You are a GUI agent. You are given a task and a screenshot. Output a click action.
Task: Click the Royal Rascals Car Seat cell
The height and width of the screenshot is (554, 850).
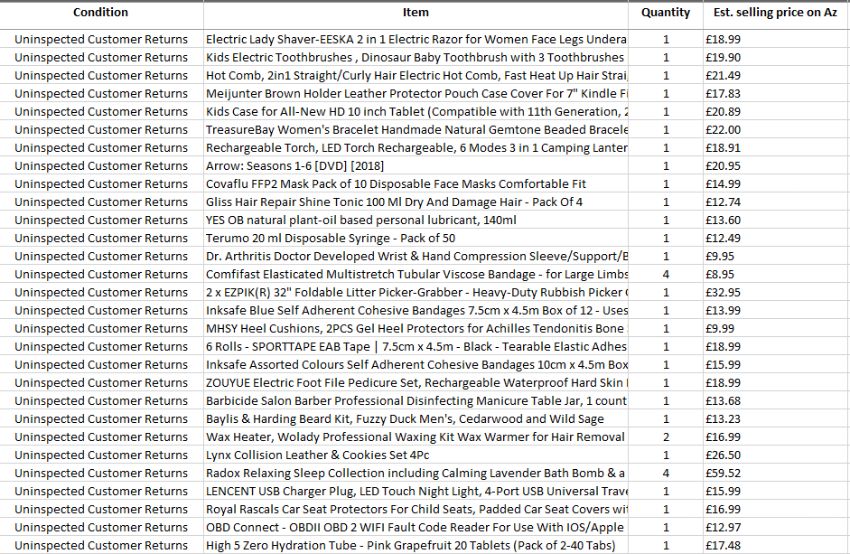(416, 509)
